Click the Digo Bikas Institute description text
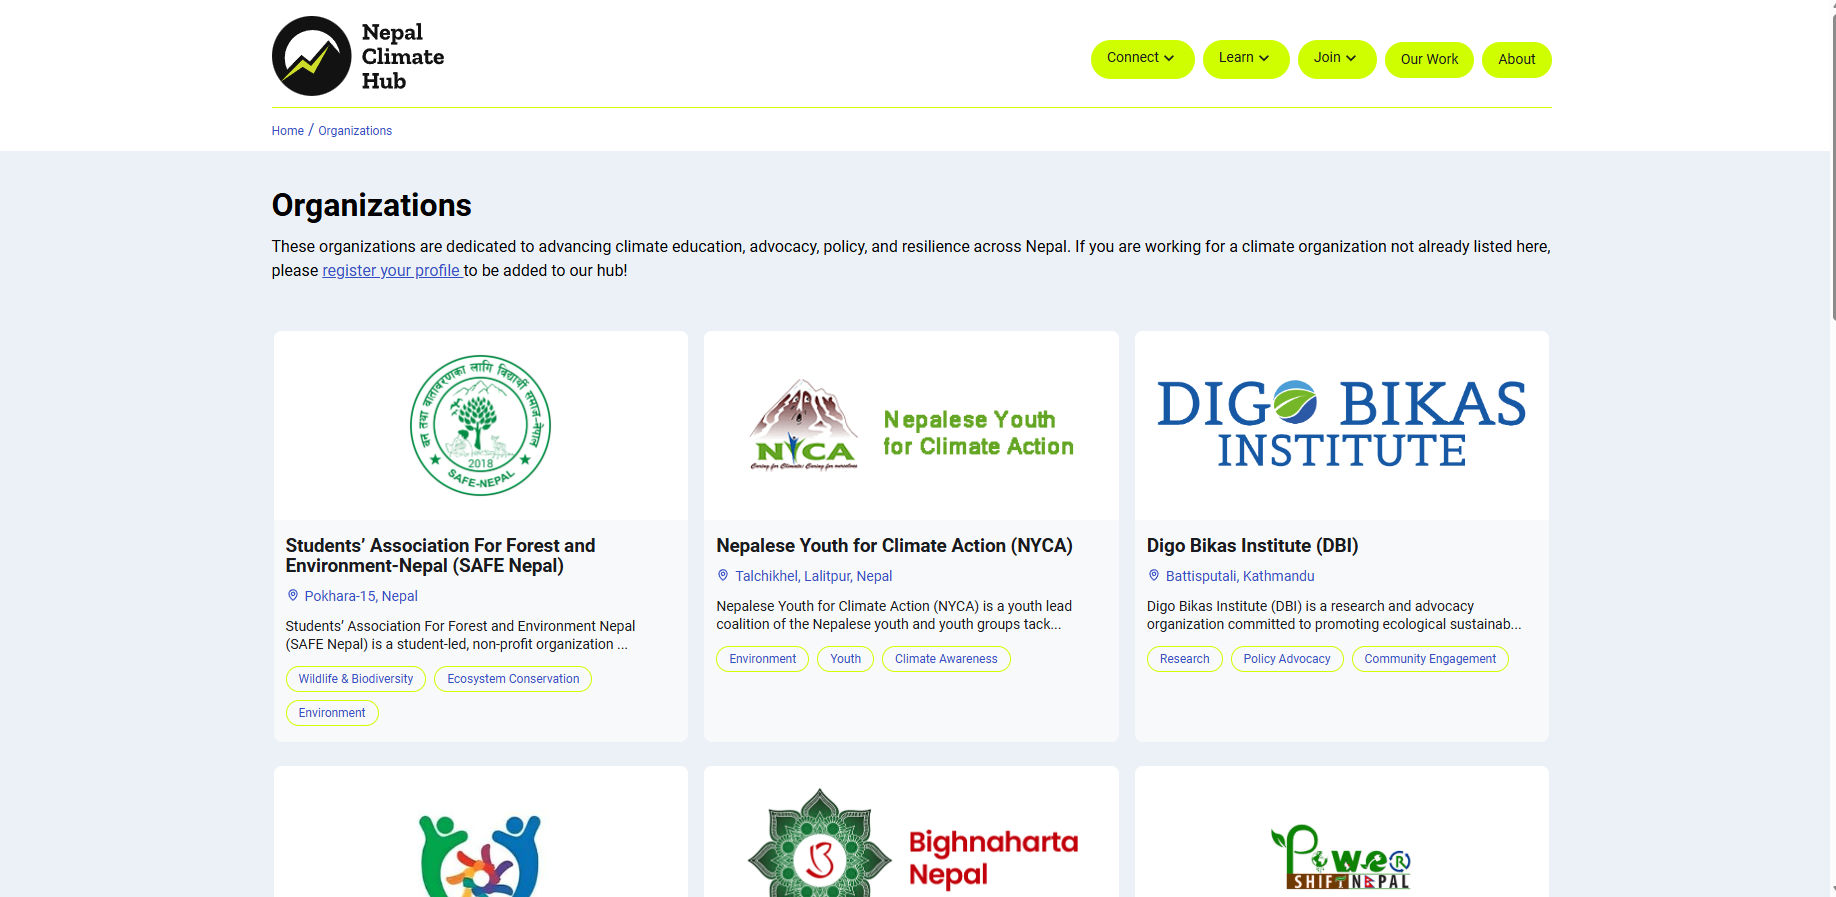 pos(1334,615)
